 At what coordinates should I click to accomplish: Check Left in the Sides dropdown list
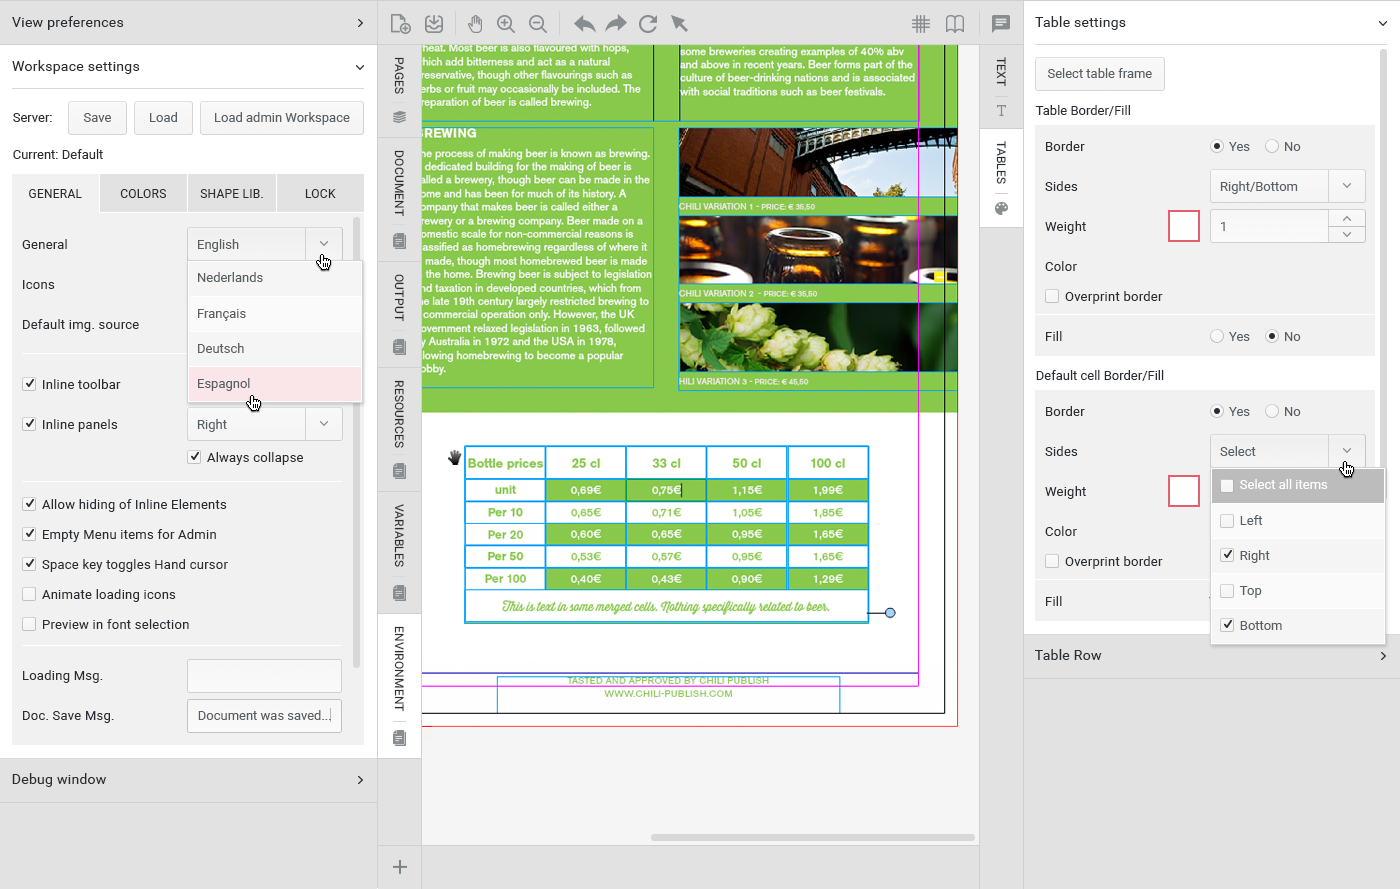pos(1227,520)
